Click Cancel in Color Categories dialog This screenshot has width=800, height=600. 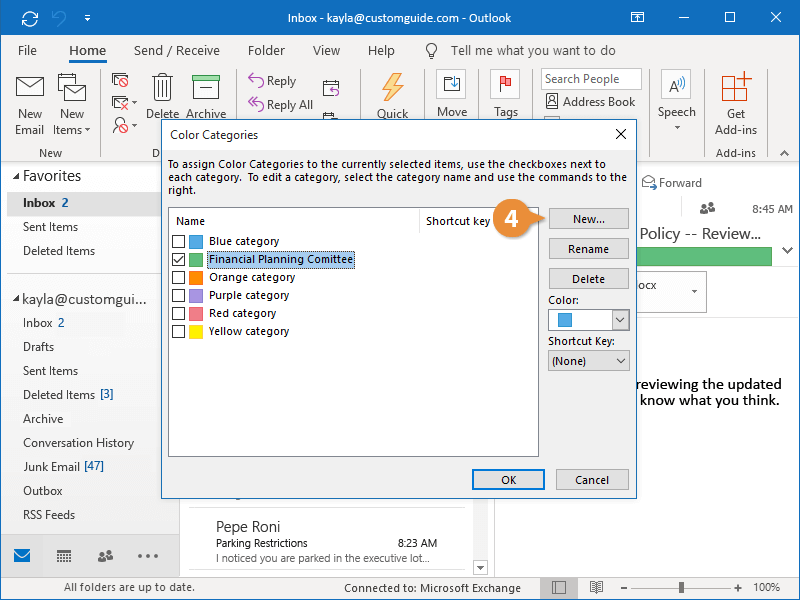(592, 480)
